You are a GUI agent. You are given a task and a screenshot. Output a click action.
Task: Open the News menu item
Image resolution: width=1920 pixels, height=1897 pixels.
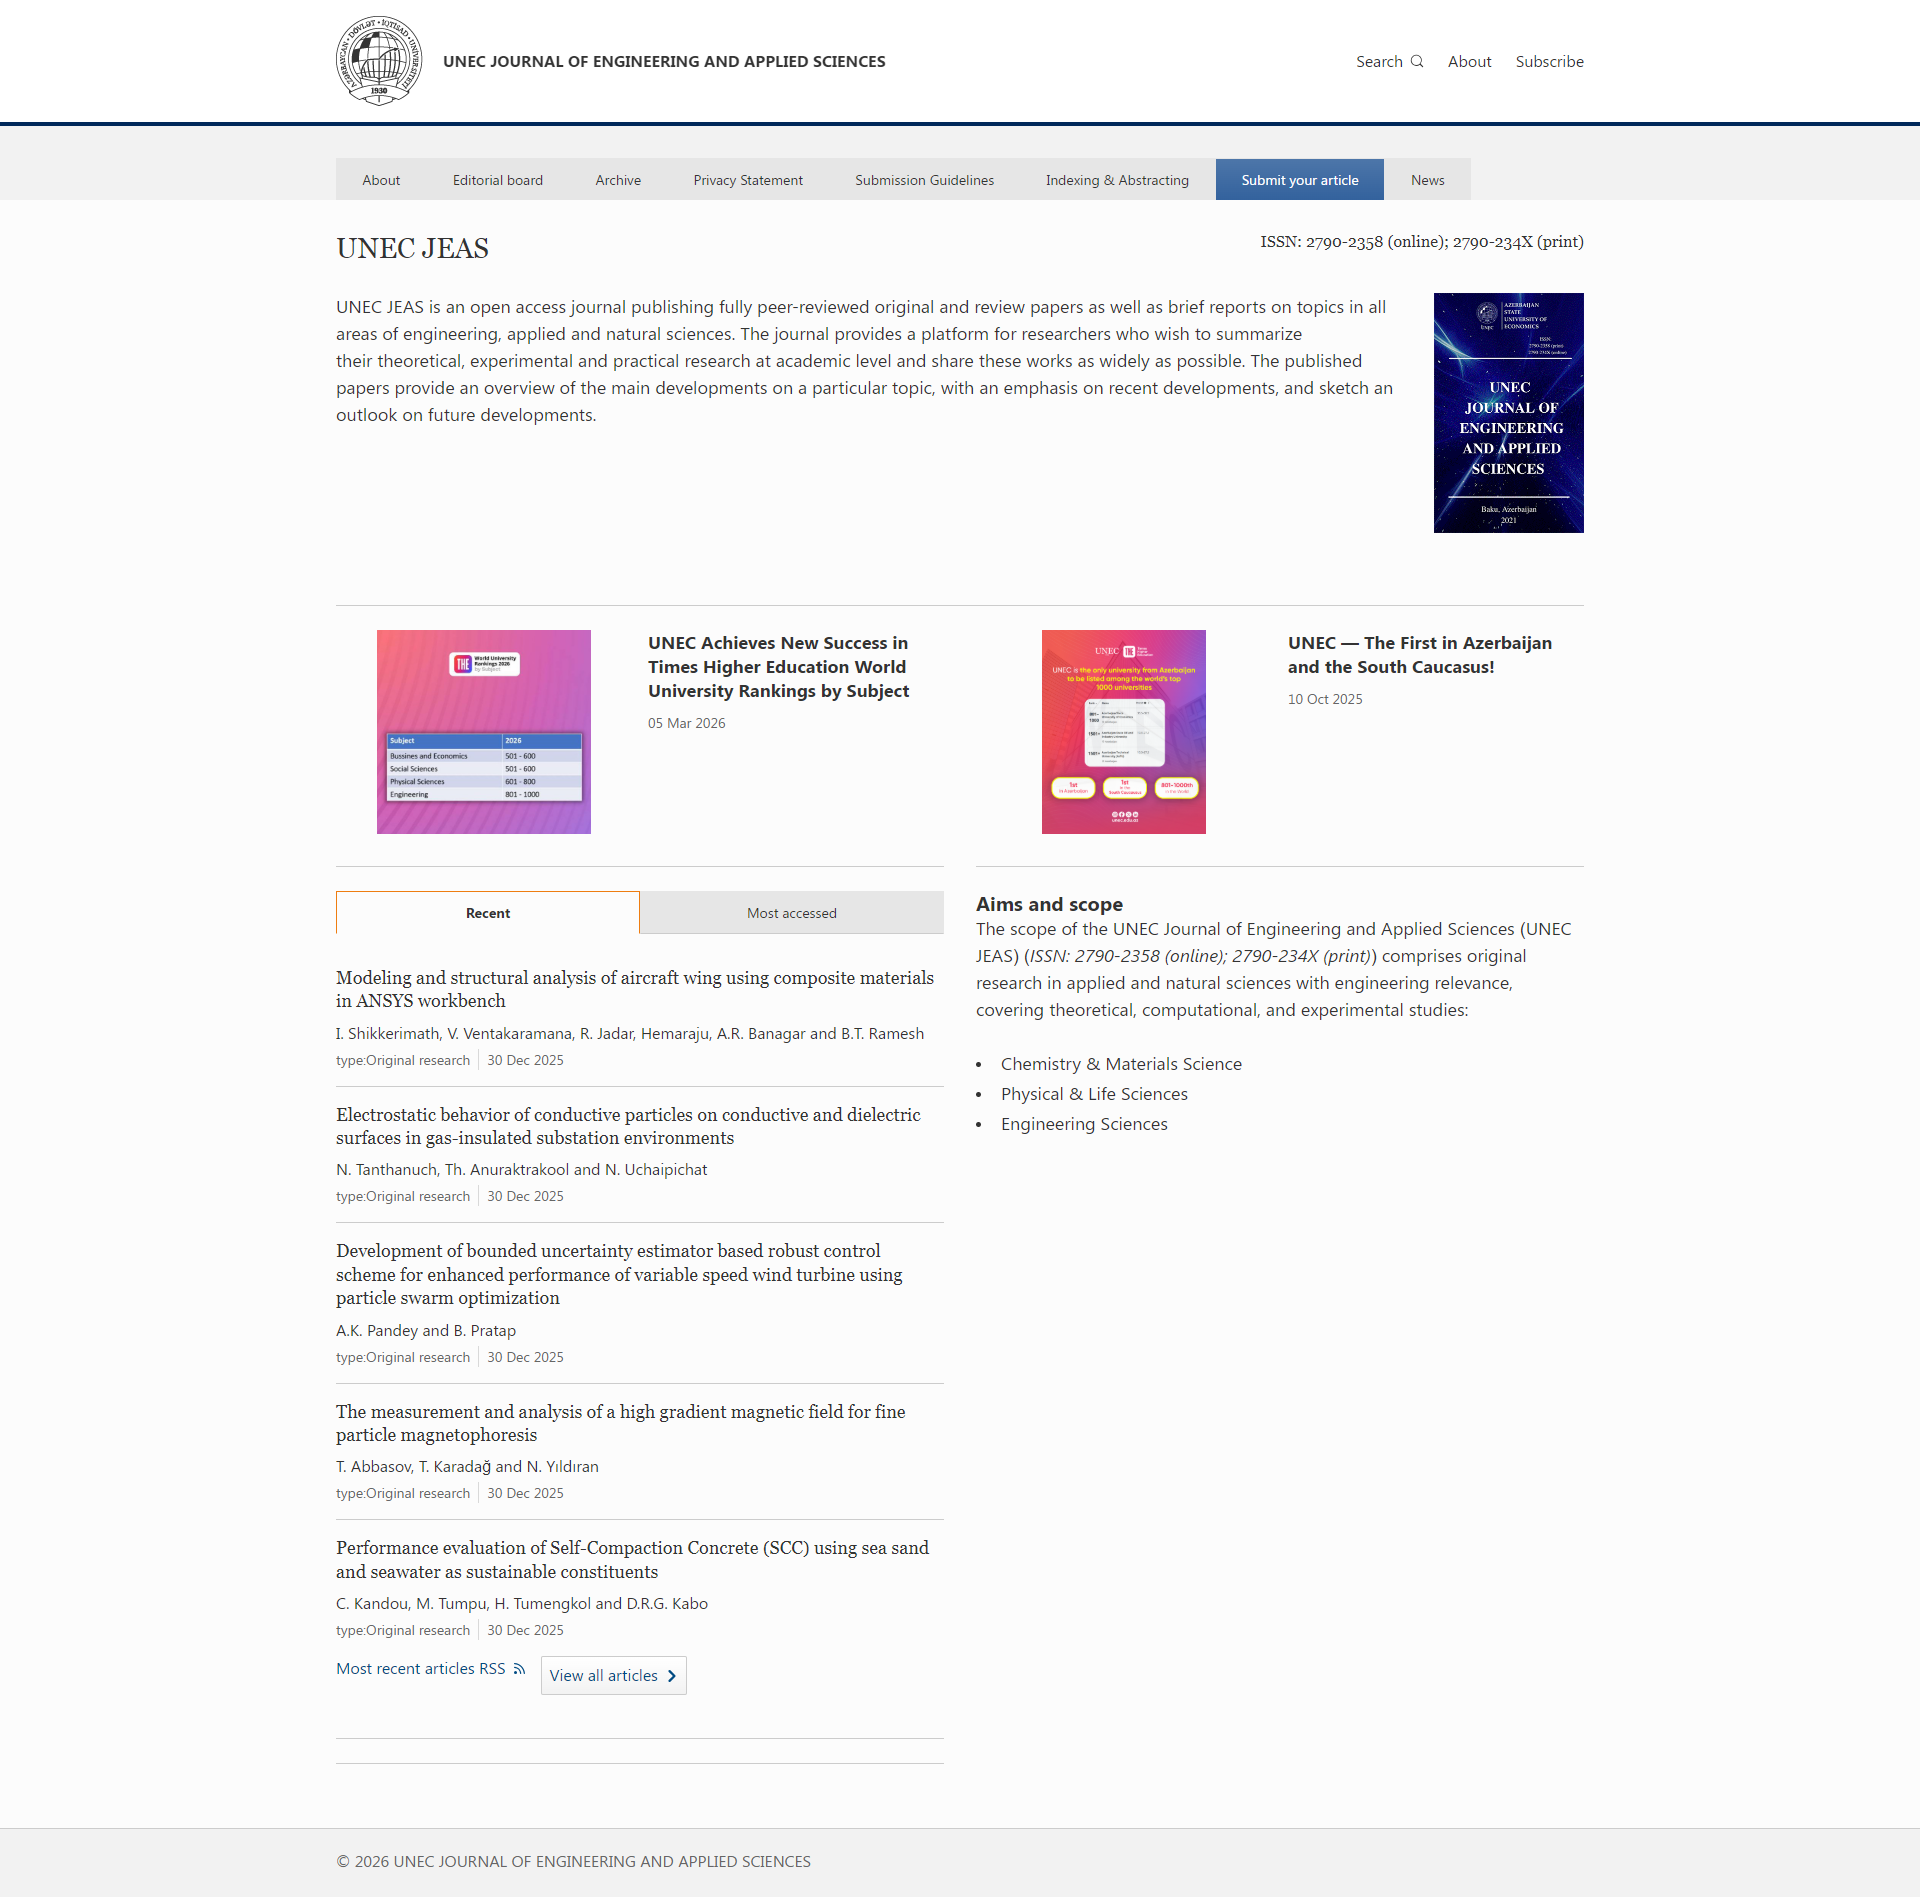(1427, 180)
